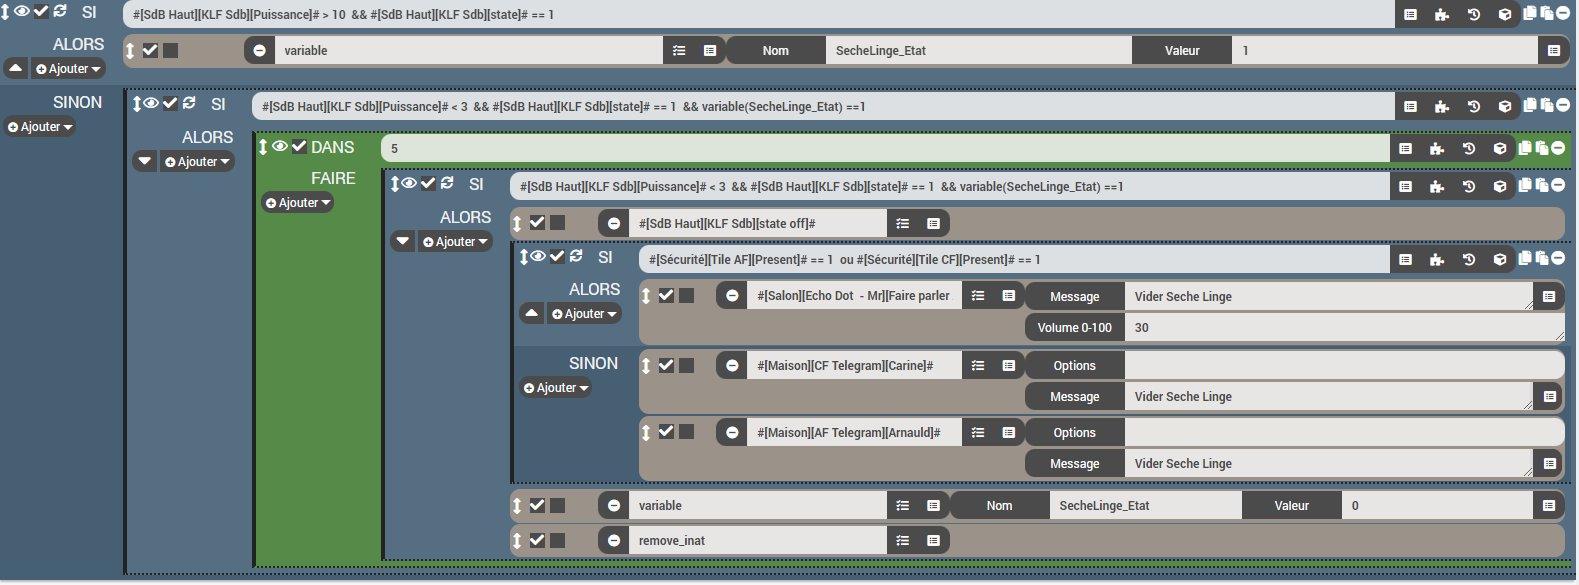
Task: Uncheck the enable checkbox of Puissance > 10 SI
Action: pyautogui.click(x=41, y=11)
